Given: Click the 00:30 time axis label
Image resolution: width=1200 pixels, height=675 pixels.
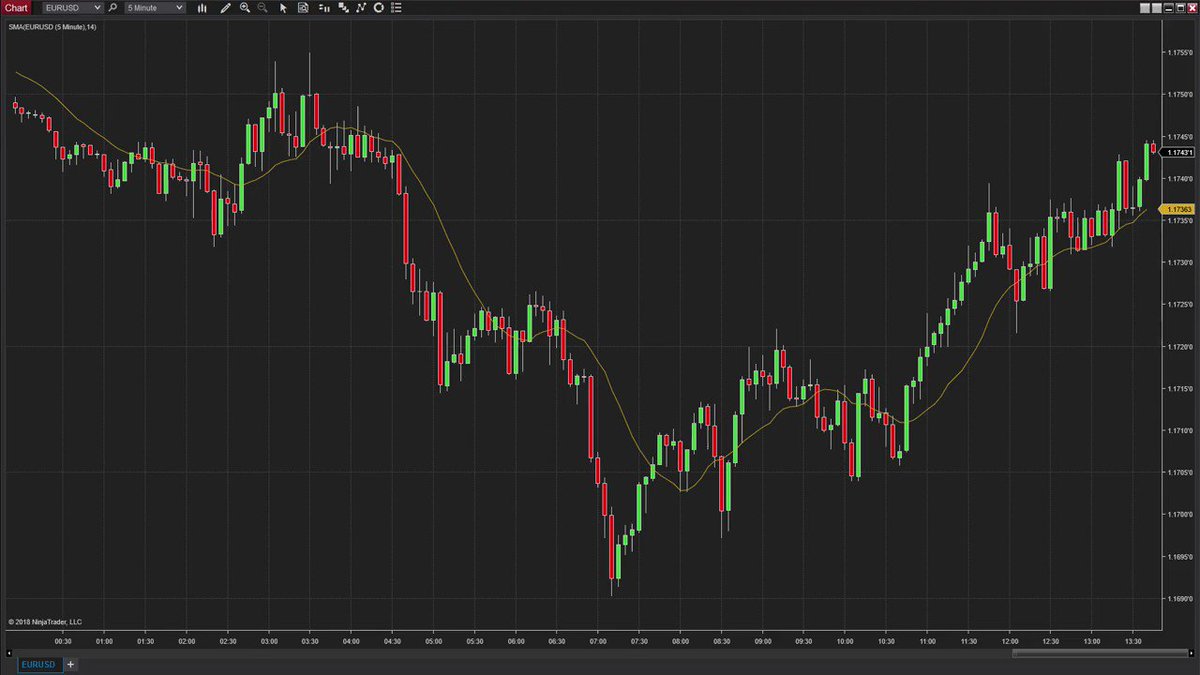Looking at the screenshot, I should click(62, 641).
